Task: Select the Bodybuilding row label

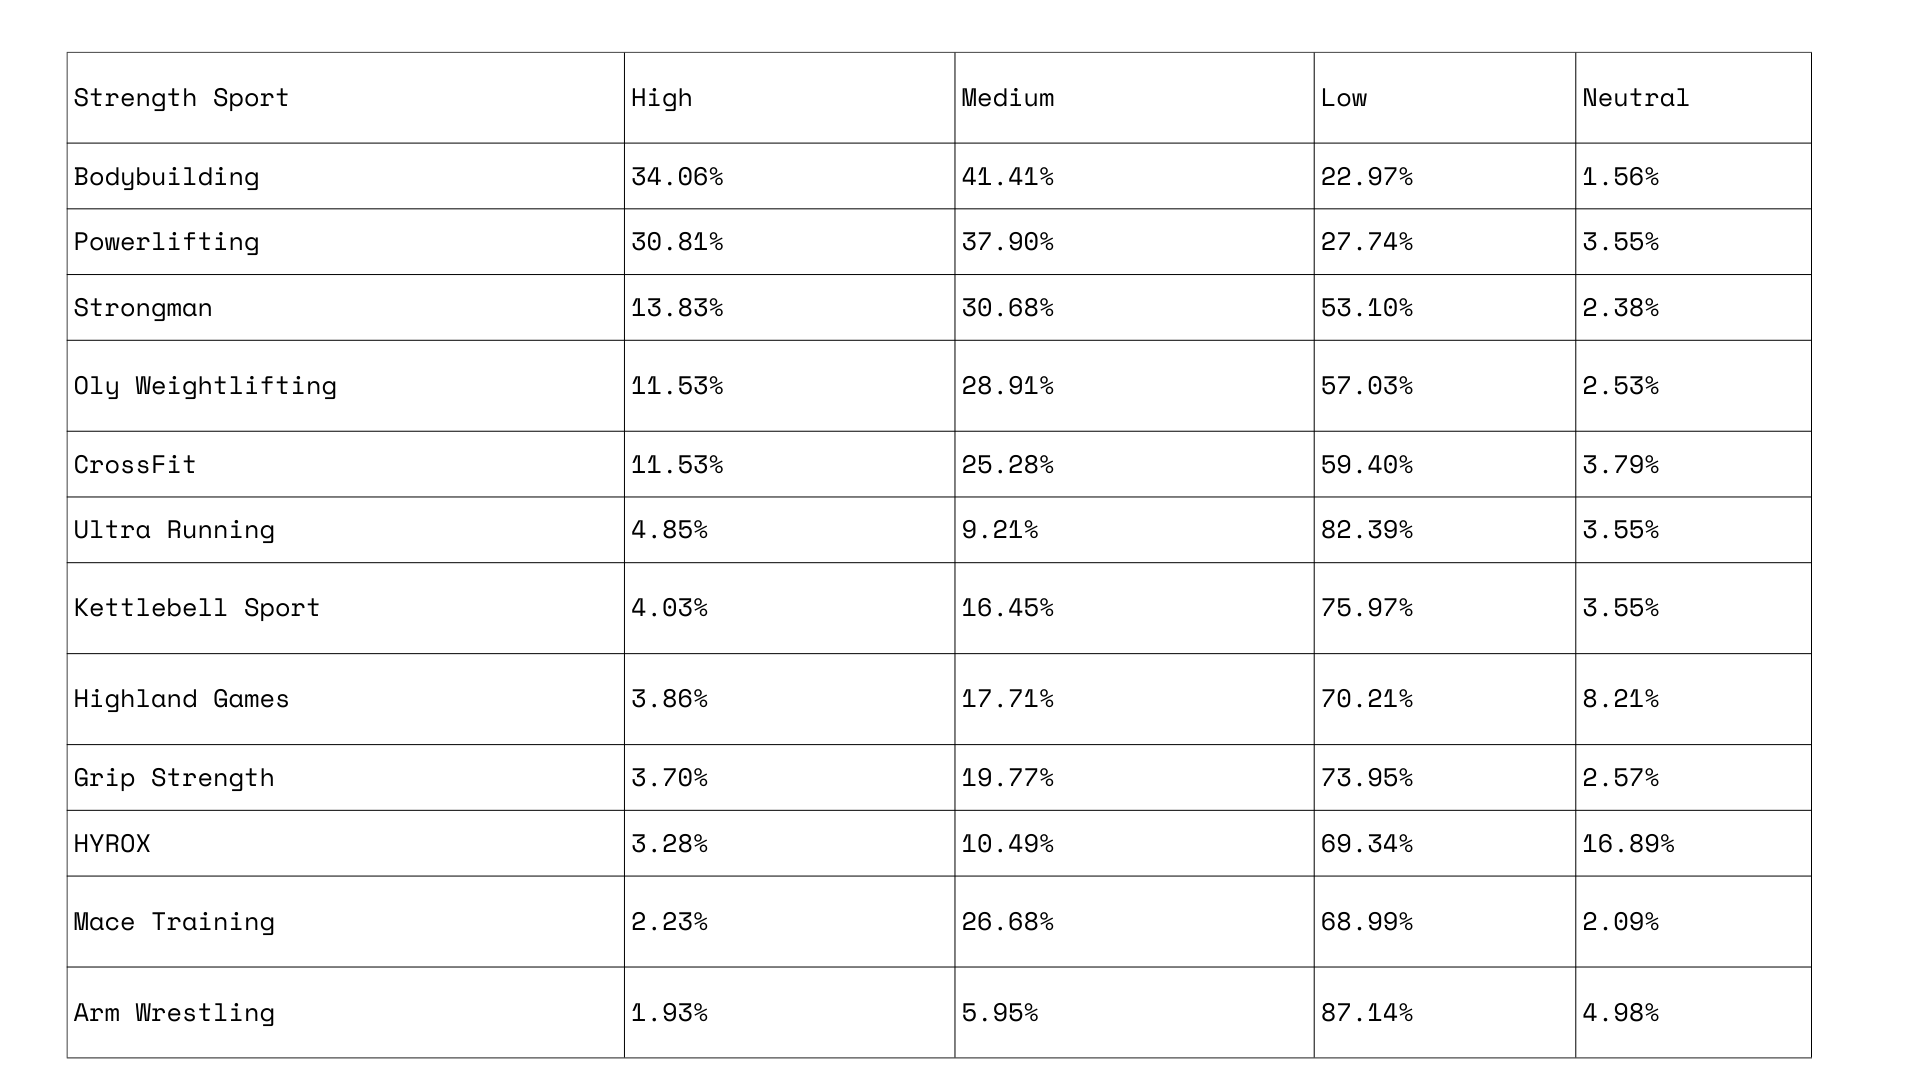Action: [x=166, y=177]
